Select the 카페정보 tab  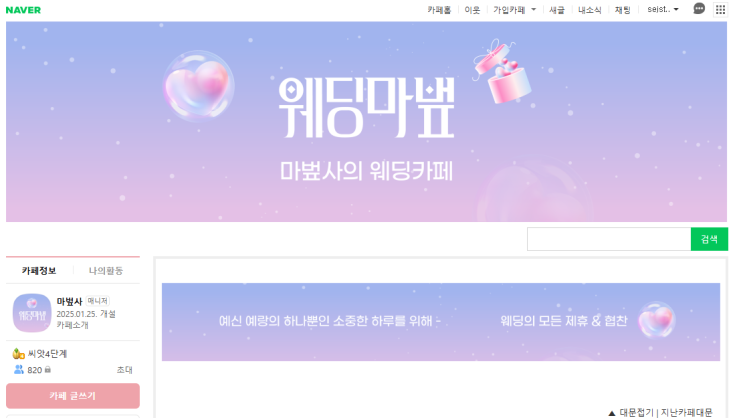39,271
